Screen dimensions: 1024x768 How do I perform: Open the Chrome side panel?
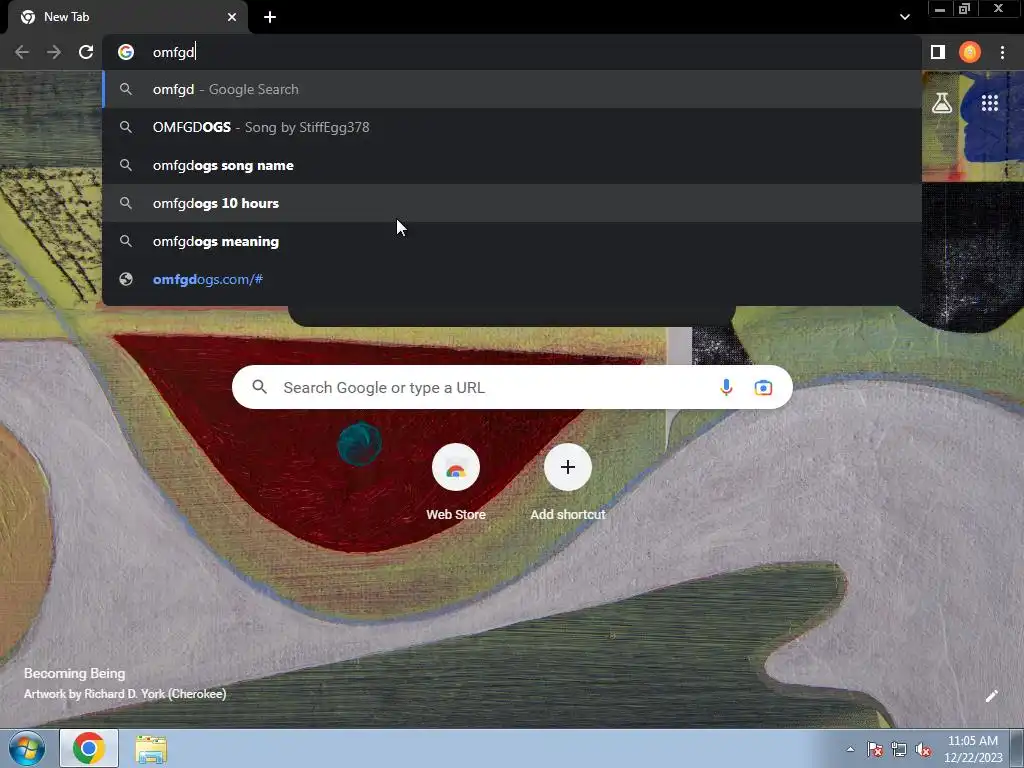pos(938,52)
